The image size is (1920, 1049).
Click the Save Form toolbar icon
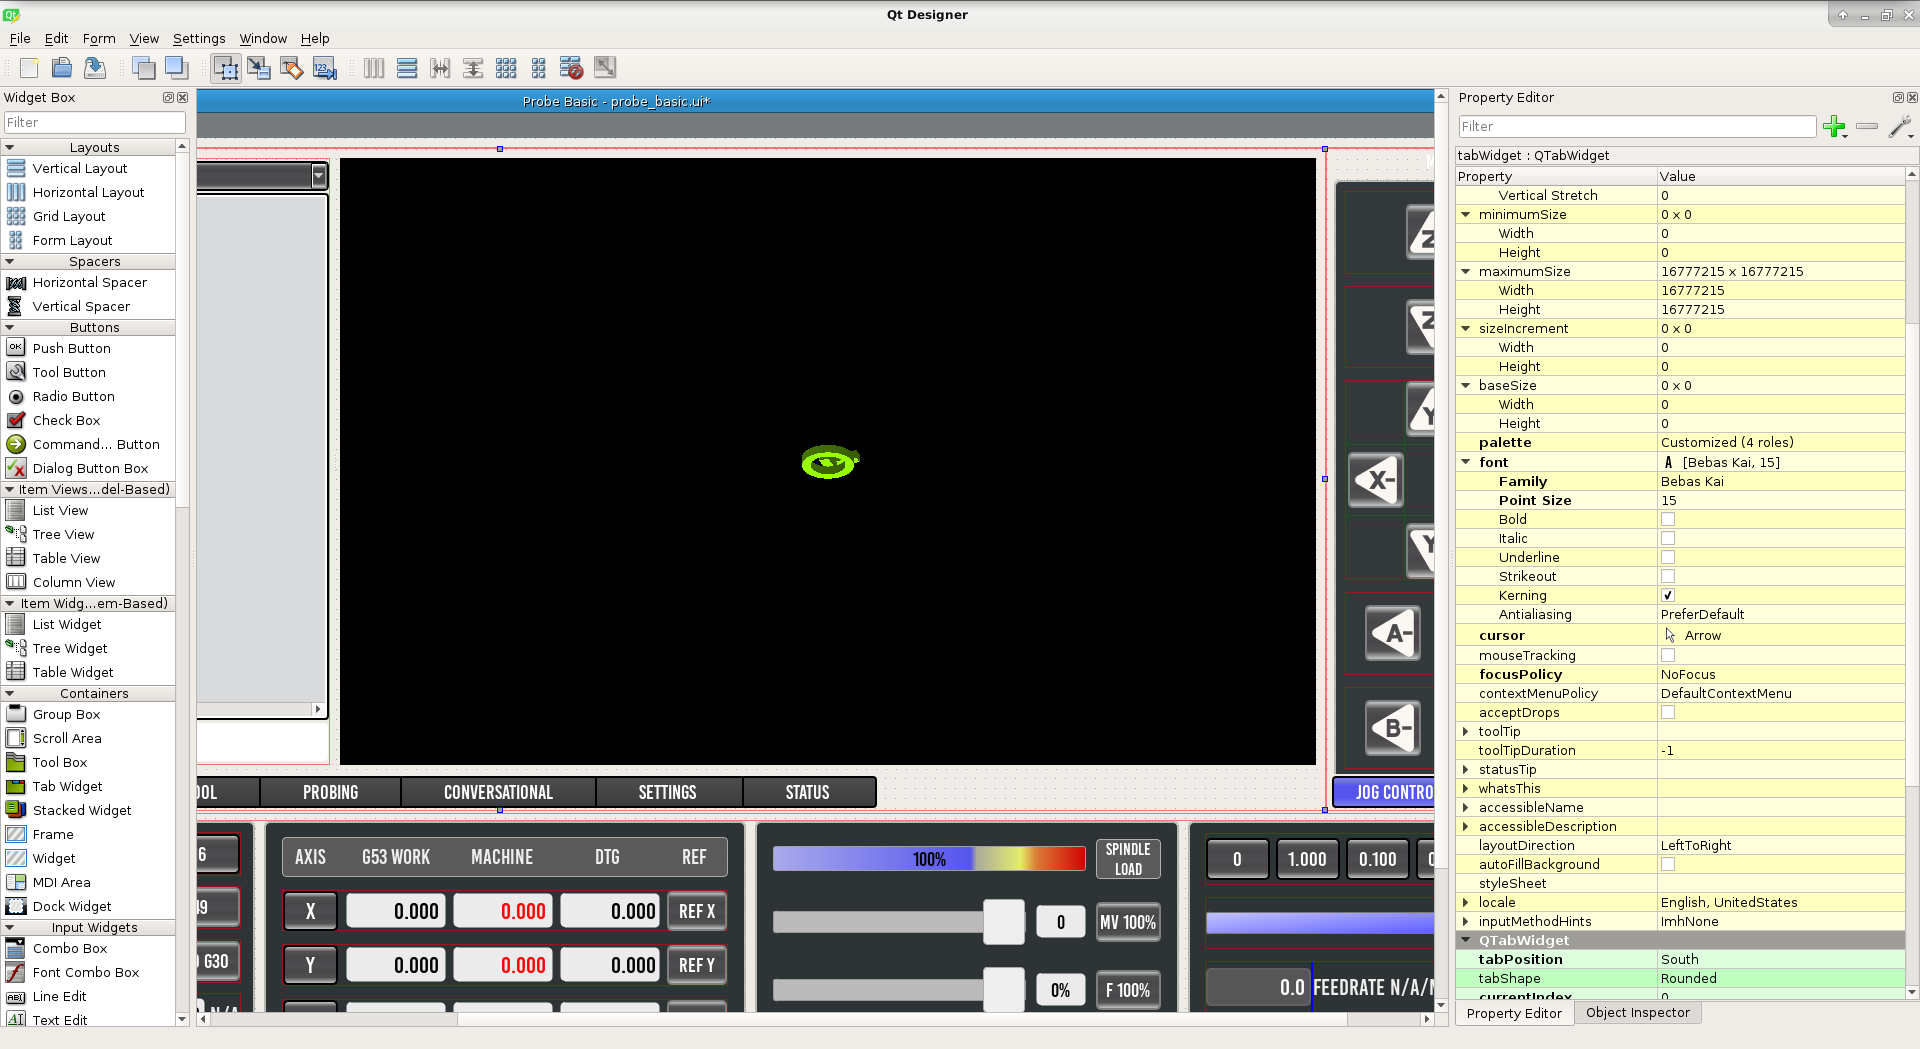95,68
